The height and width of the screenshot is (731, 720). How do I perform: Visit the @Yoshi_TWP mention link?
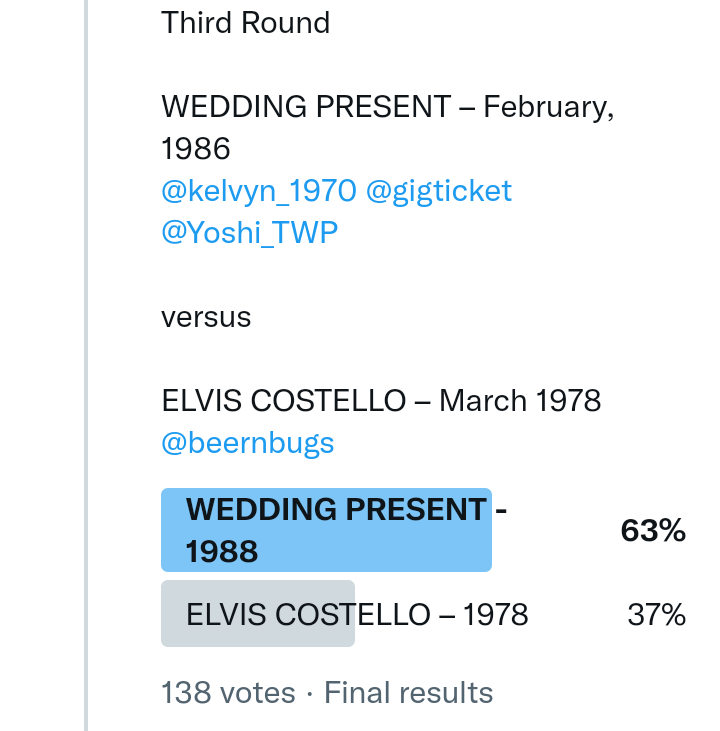pyautogui.click(x=249, y=233)
